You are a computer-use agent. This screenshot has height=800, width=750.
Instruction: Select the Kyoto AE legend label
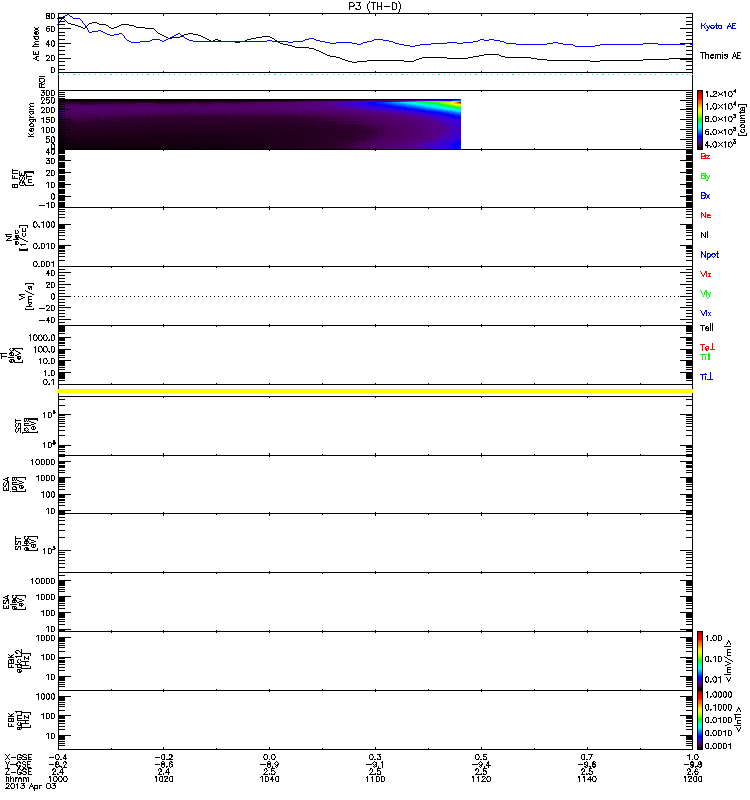click(718, 26)
